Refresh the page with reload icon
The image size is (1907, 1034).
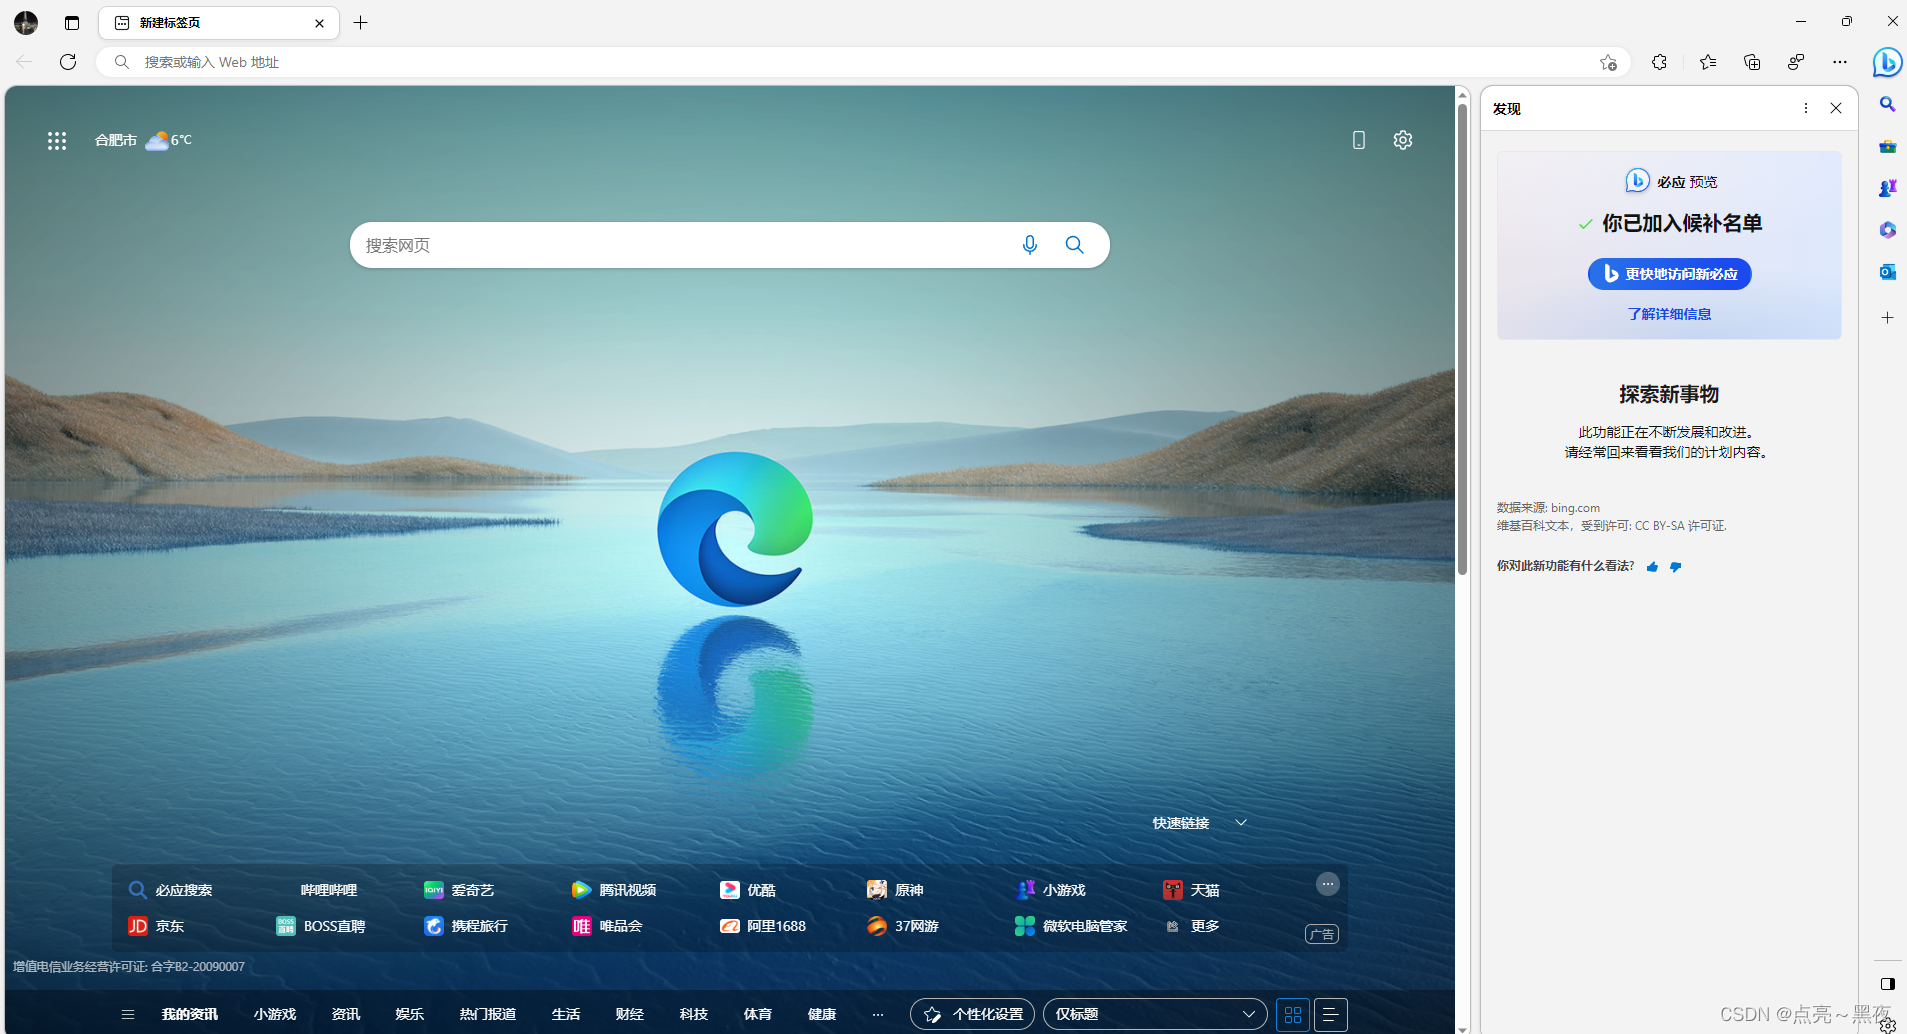click(x=68, y=62)
